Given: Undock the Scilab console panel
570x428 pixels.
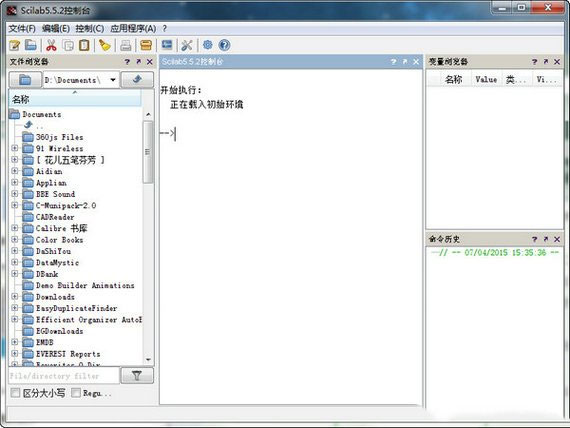Looking at the screenshot, I should [x=405, y=61].
